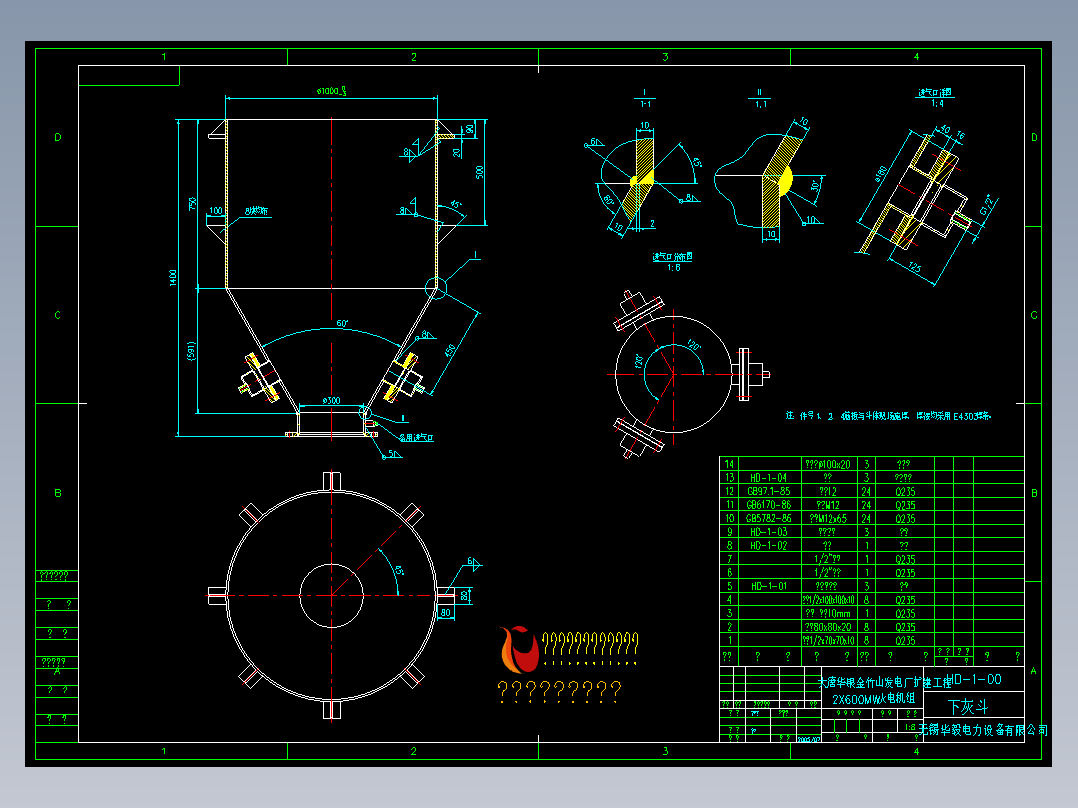This screenshot has height=808, width=1078.
Task: Click the 750 vertical dimension
Action: [x=192, y=204]
